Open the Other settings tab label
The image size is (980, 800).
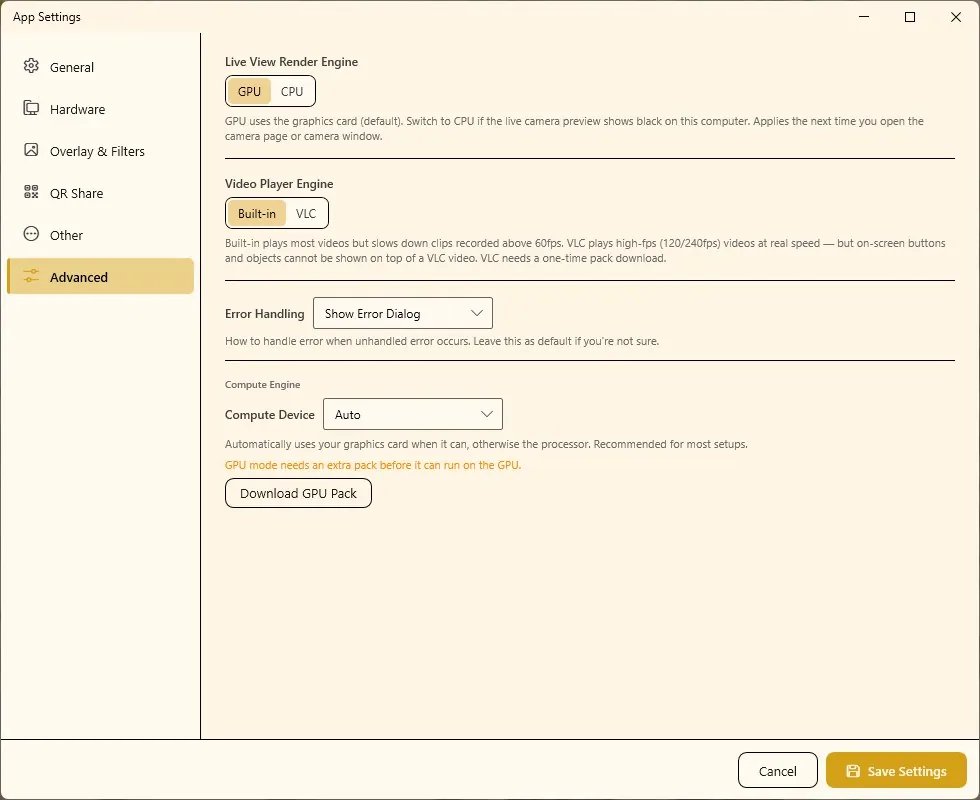(x=66, y=235)
